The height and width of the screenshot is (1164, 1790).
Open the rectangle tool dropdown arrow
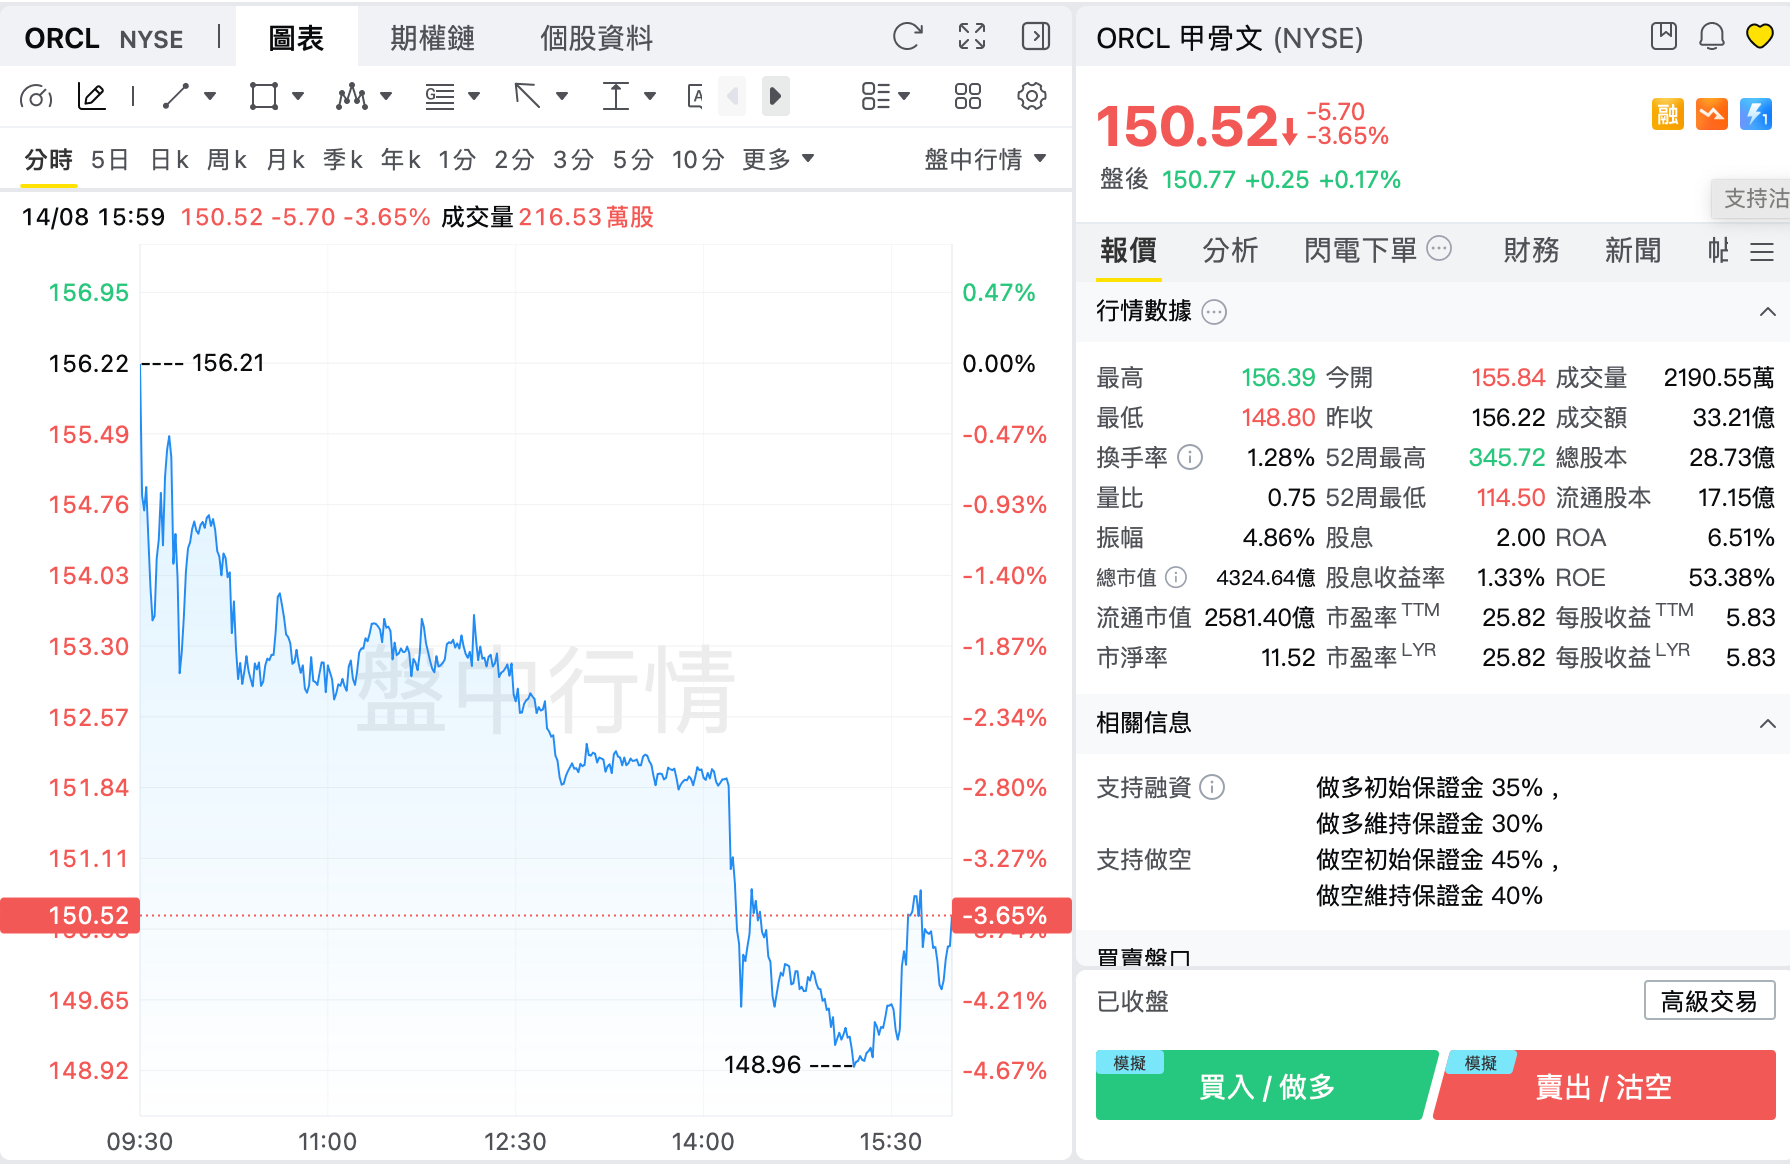298,96
